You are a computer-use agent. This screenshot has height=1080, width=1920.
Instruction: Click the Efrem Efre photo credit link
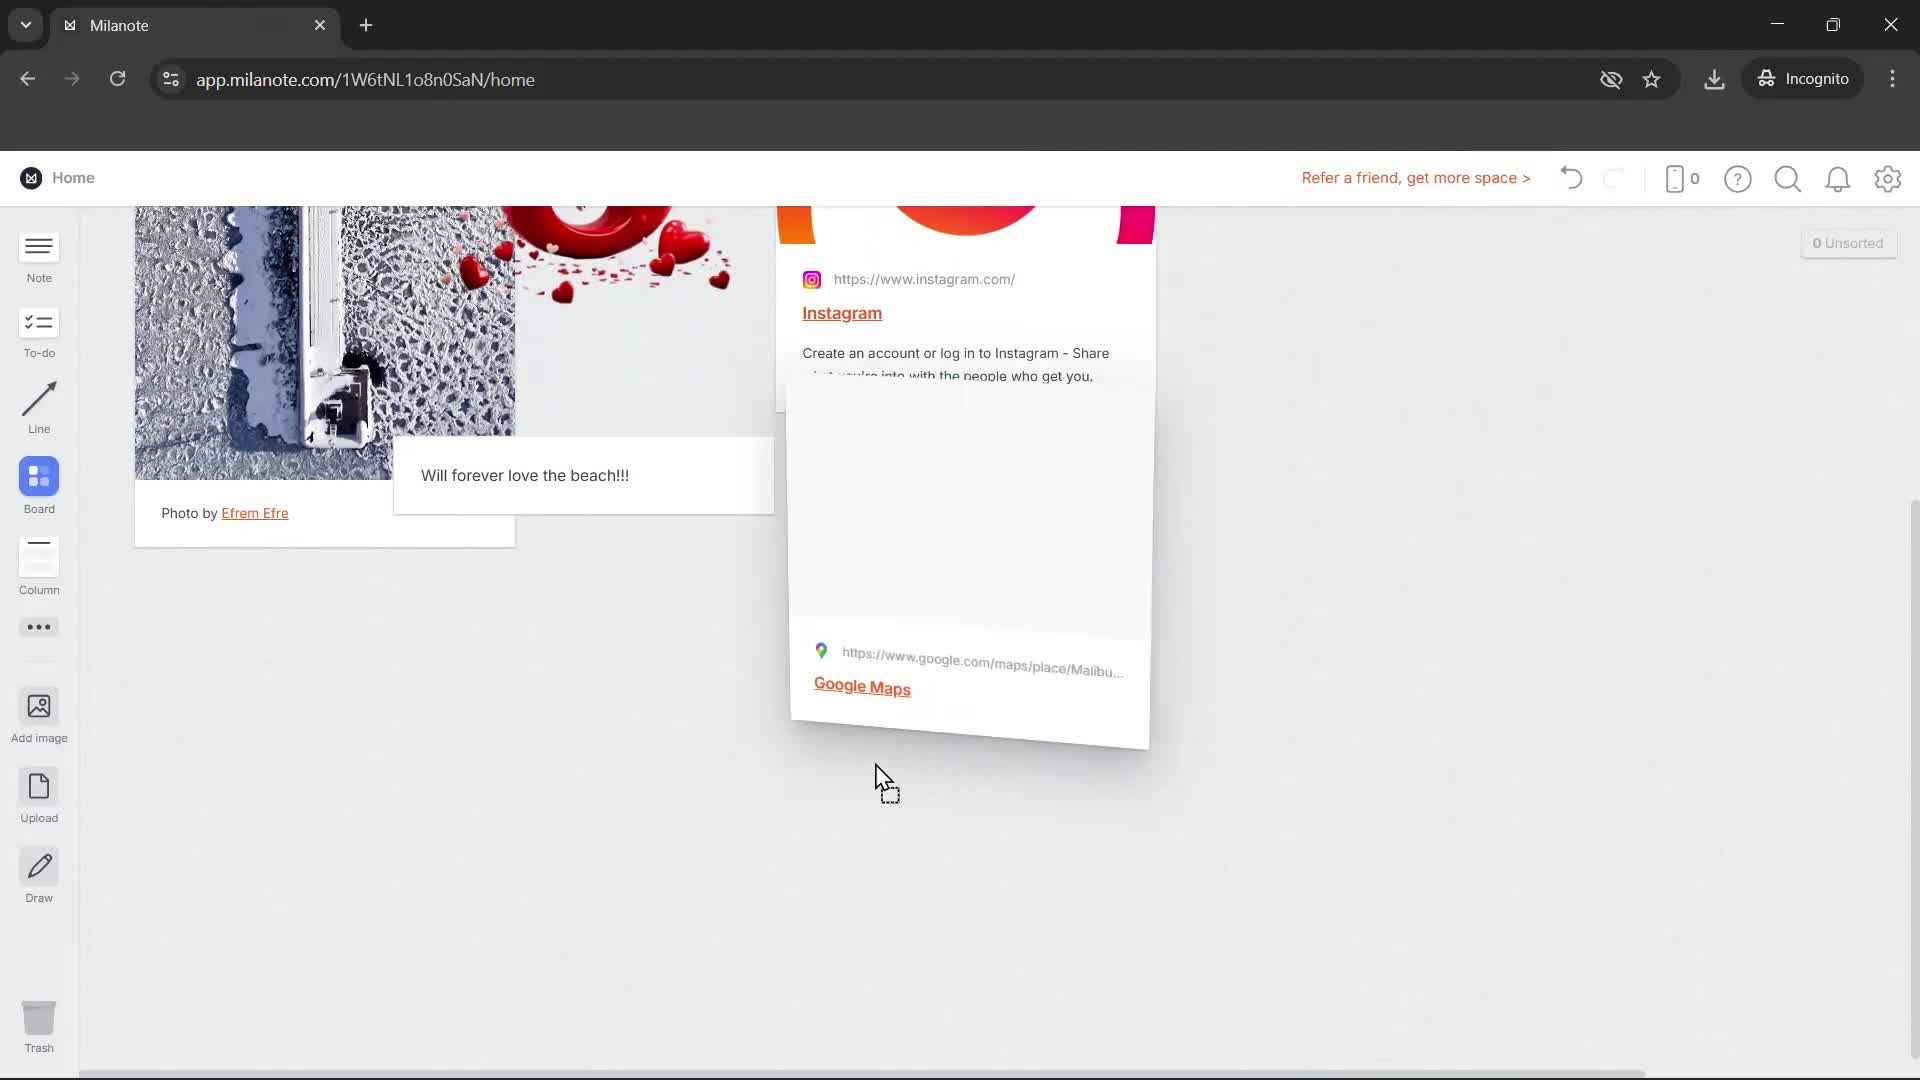pyautogui.click(x=255, y=513)
